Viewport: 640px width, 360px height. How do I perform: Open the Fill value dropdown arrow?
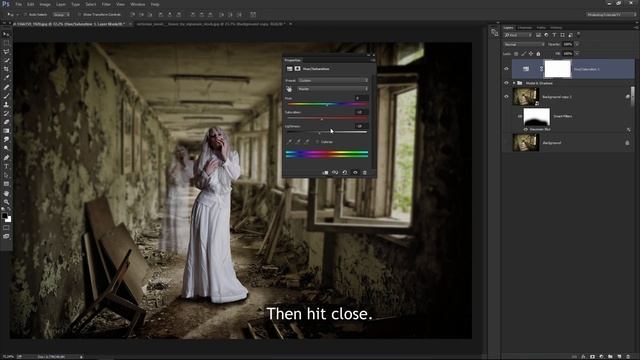click(x=577, y=53)
